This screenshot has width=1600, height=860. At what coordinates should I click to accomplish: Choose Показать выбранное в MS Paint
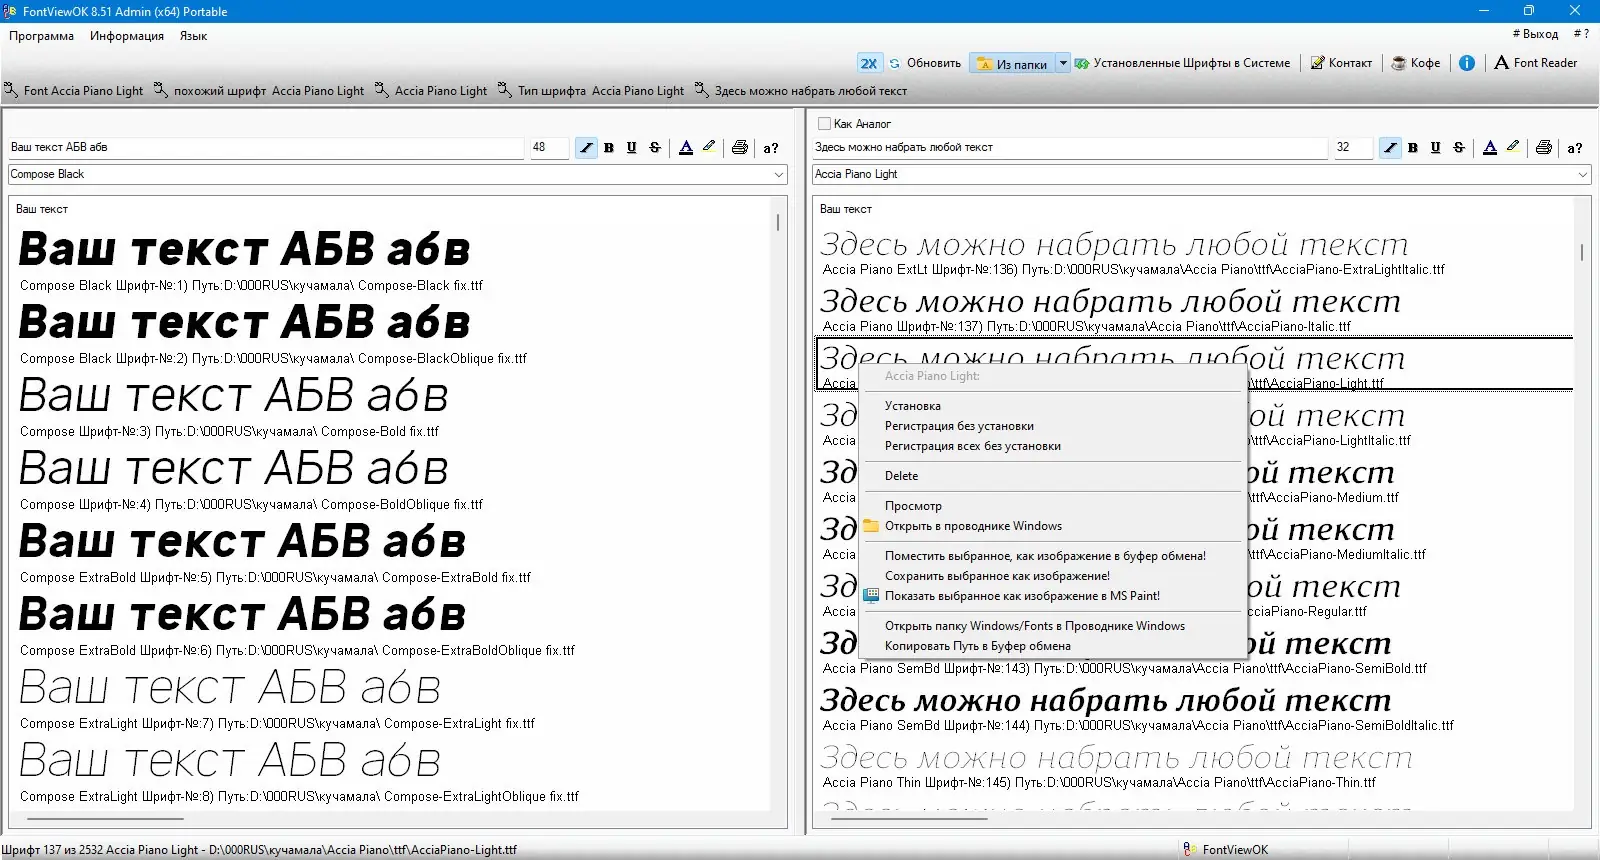click(x=1051, y=596)
